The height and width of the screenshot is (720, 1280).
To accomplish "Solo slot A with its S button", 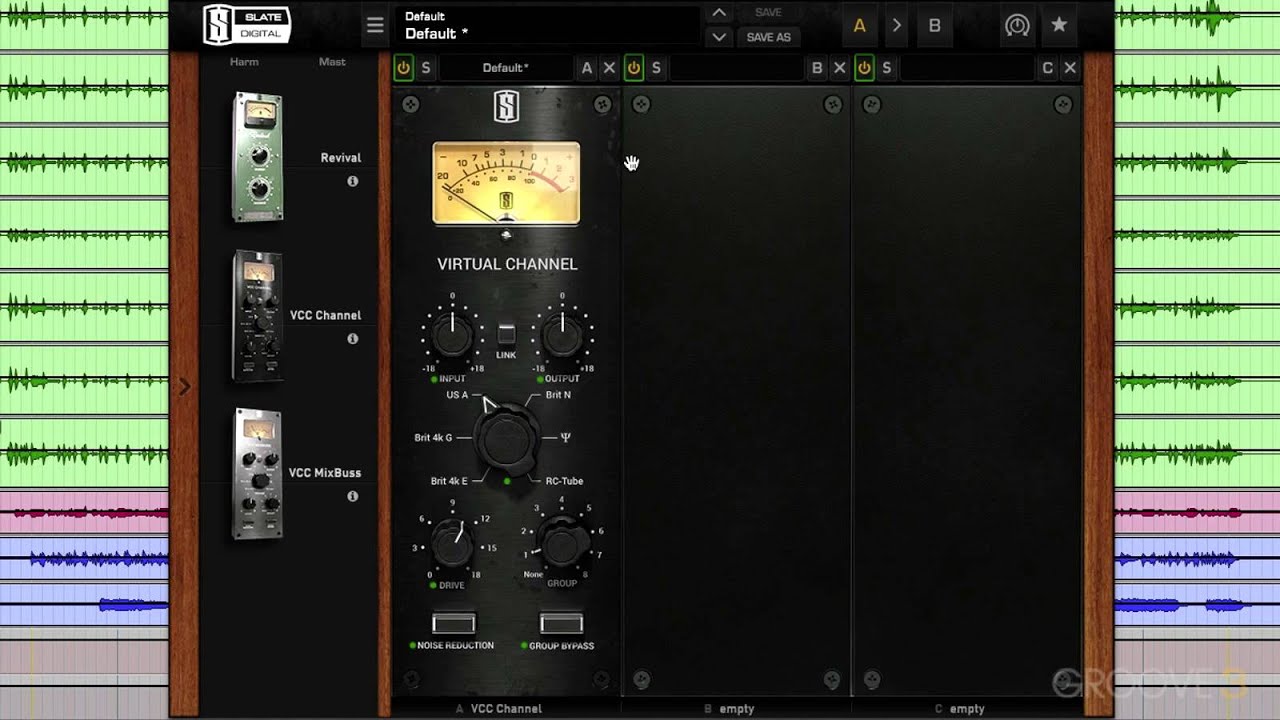I will click(x=426, y=68).
